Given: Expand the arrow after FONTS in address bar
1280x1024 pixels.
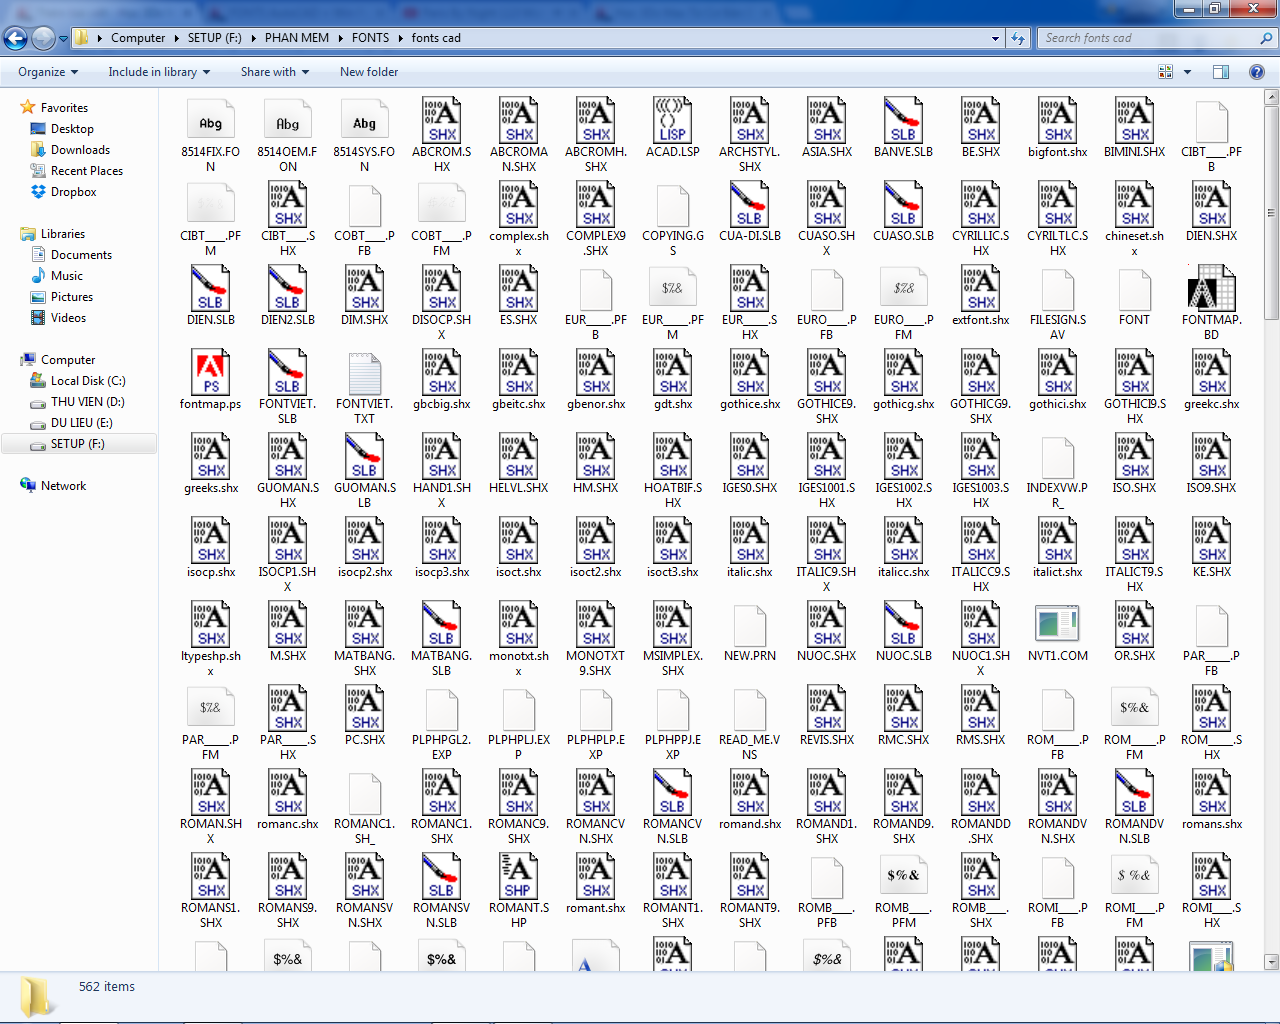Looking at the screenshot, I should pos(401,38).
